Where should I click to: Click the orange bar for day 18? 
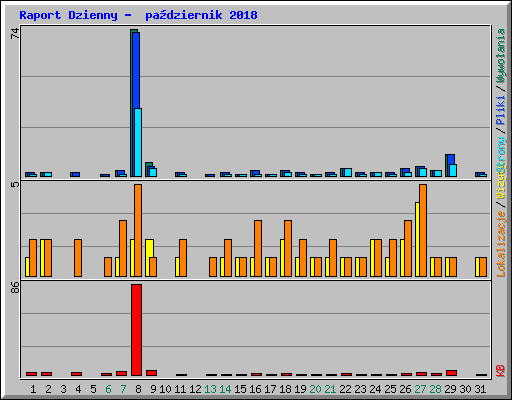click(x=288, y=248)
